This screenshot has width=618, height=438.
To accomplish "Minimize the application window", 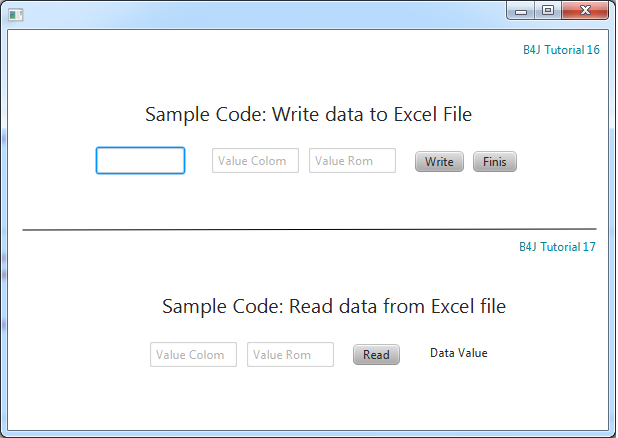I will tap(520, 11).
